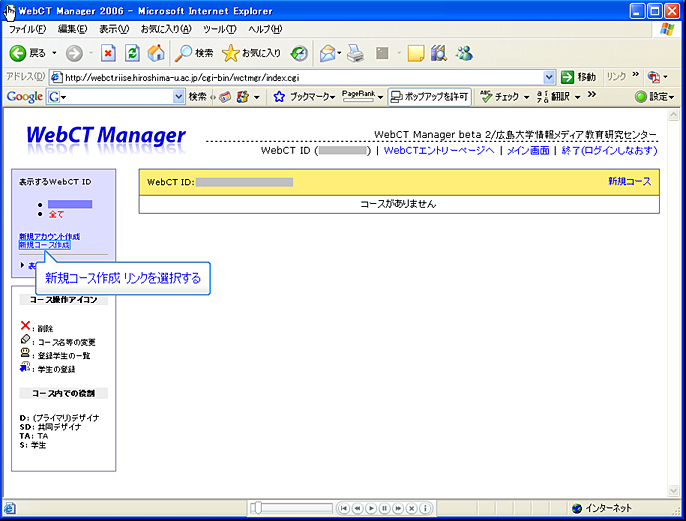Open the Back button history dropdown arrow

(x=54, y=53)
